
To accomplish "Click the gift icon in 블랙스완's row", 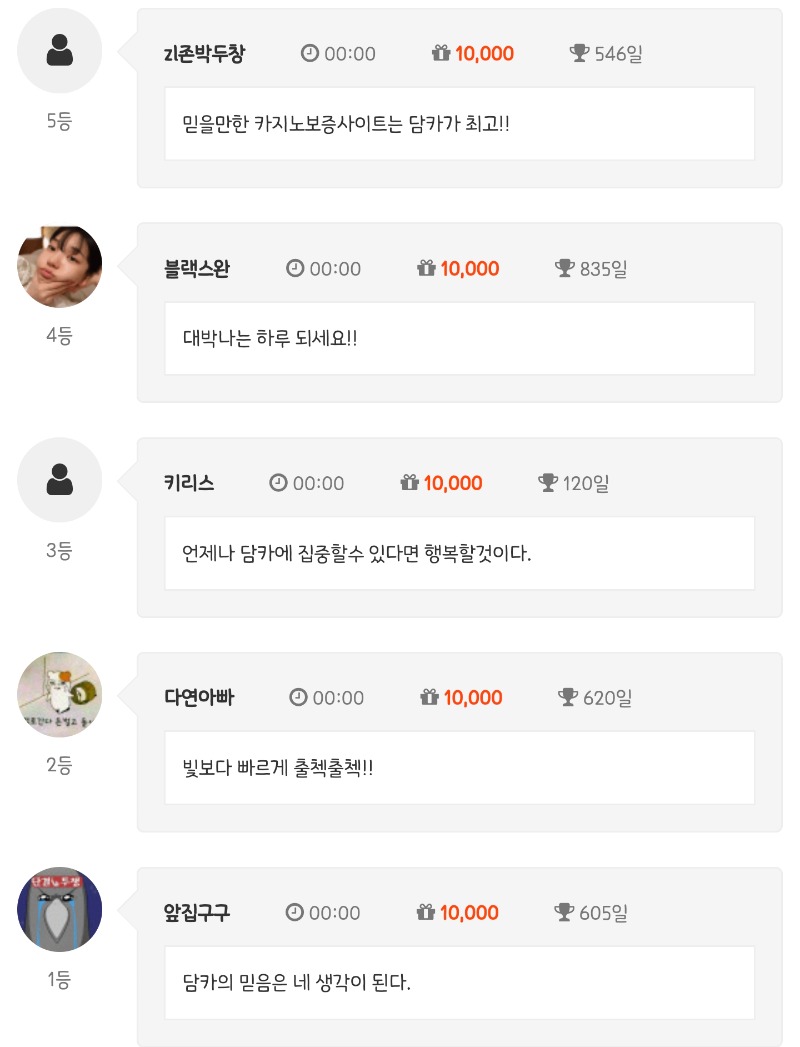I will point(427,268).
